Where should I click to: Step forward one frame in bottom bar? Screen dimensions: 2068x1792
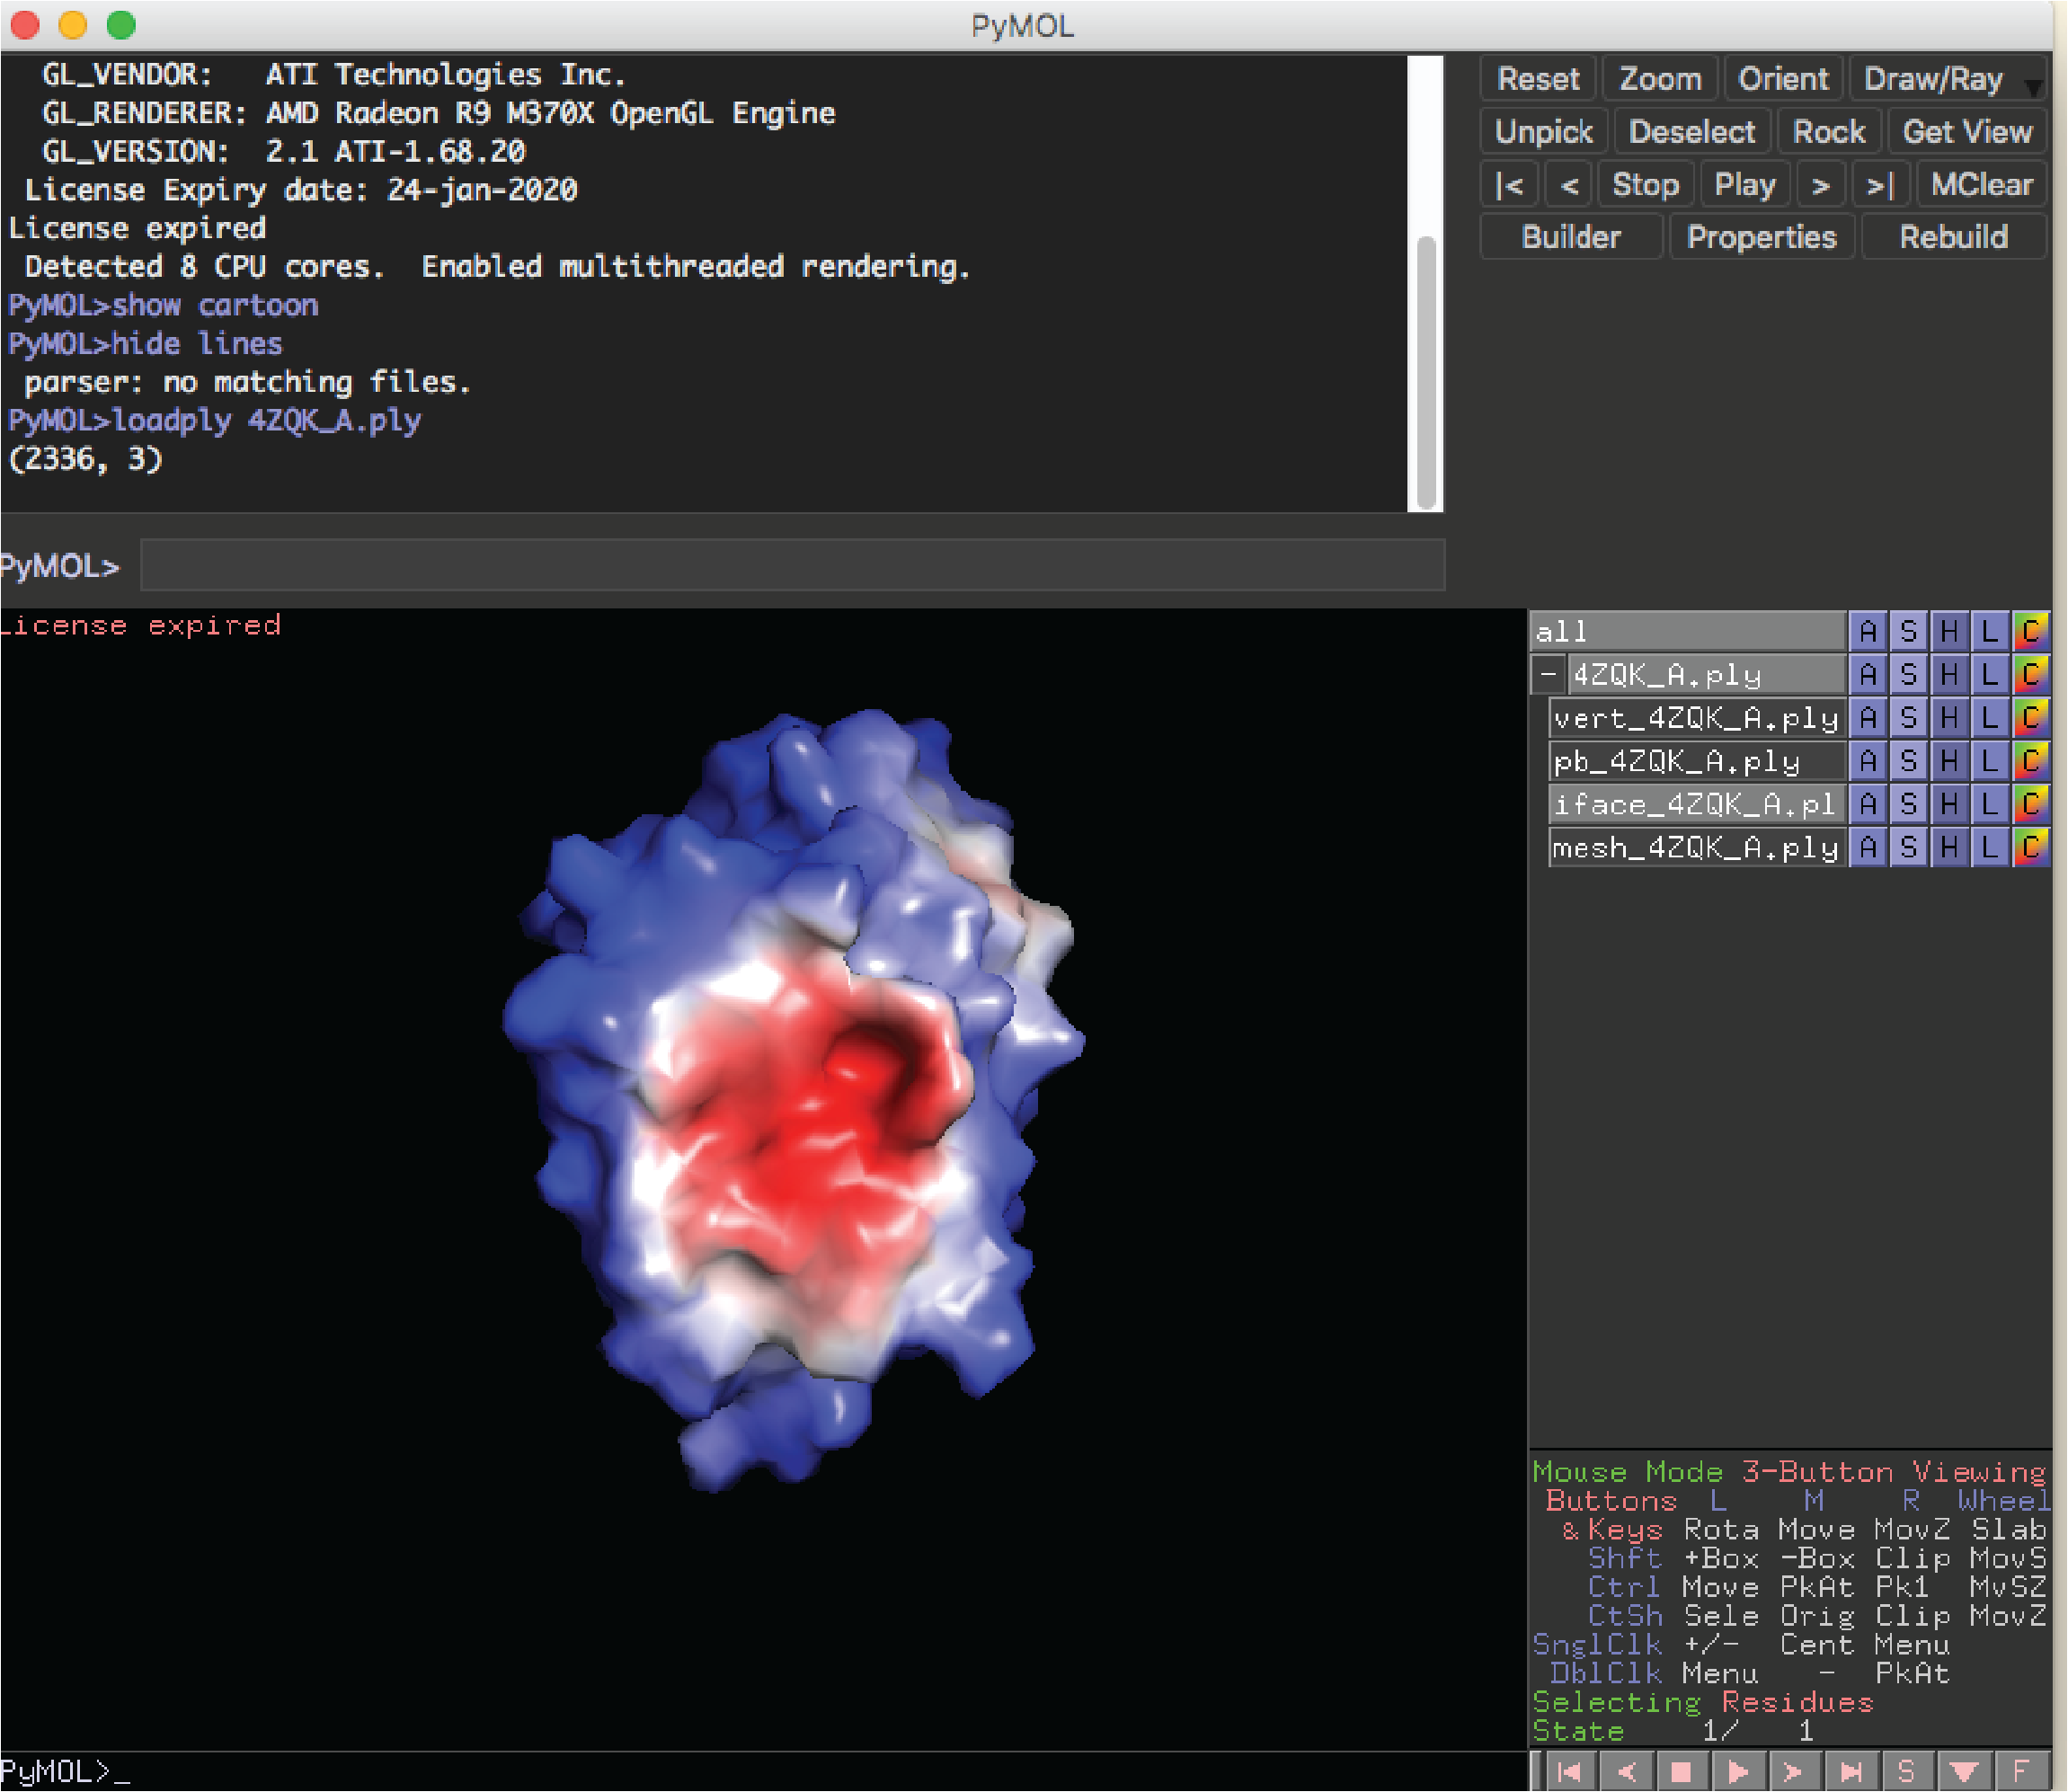pos(1794,1772)
